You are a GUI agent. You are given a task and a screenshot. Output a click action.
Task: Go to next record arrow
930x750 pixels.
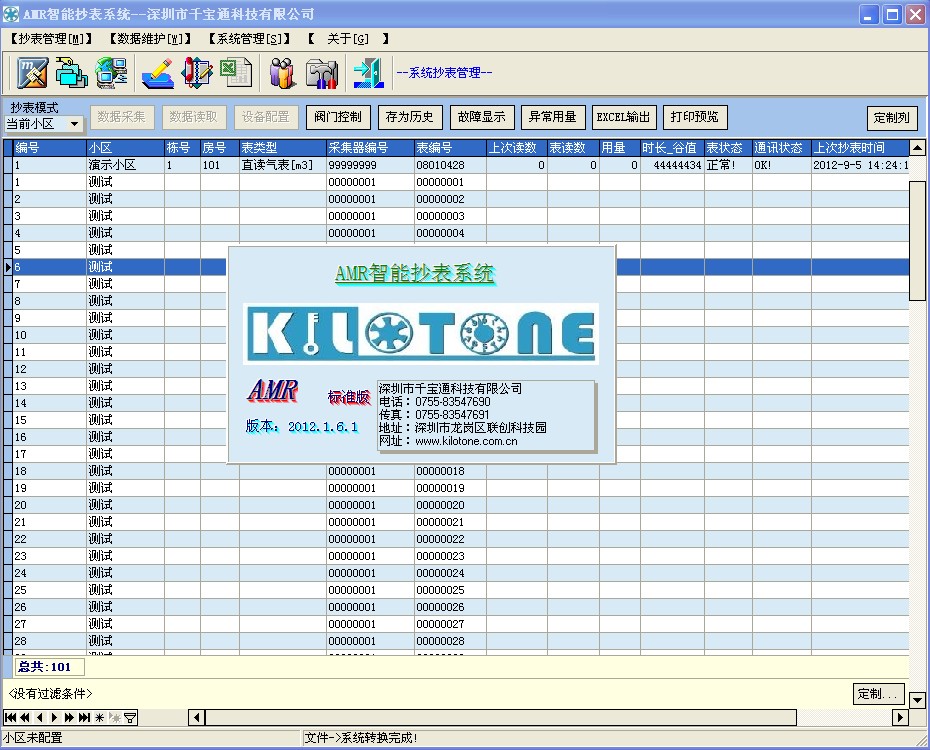point(55,717)
